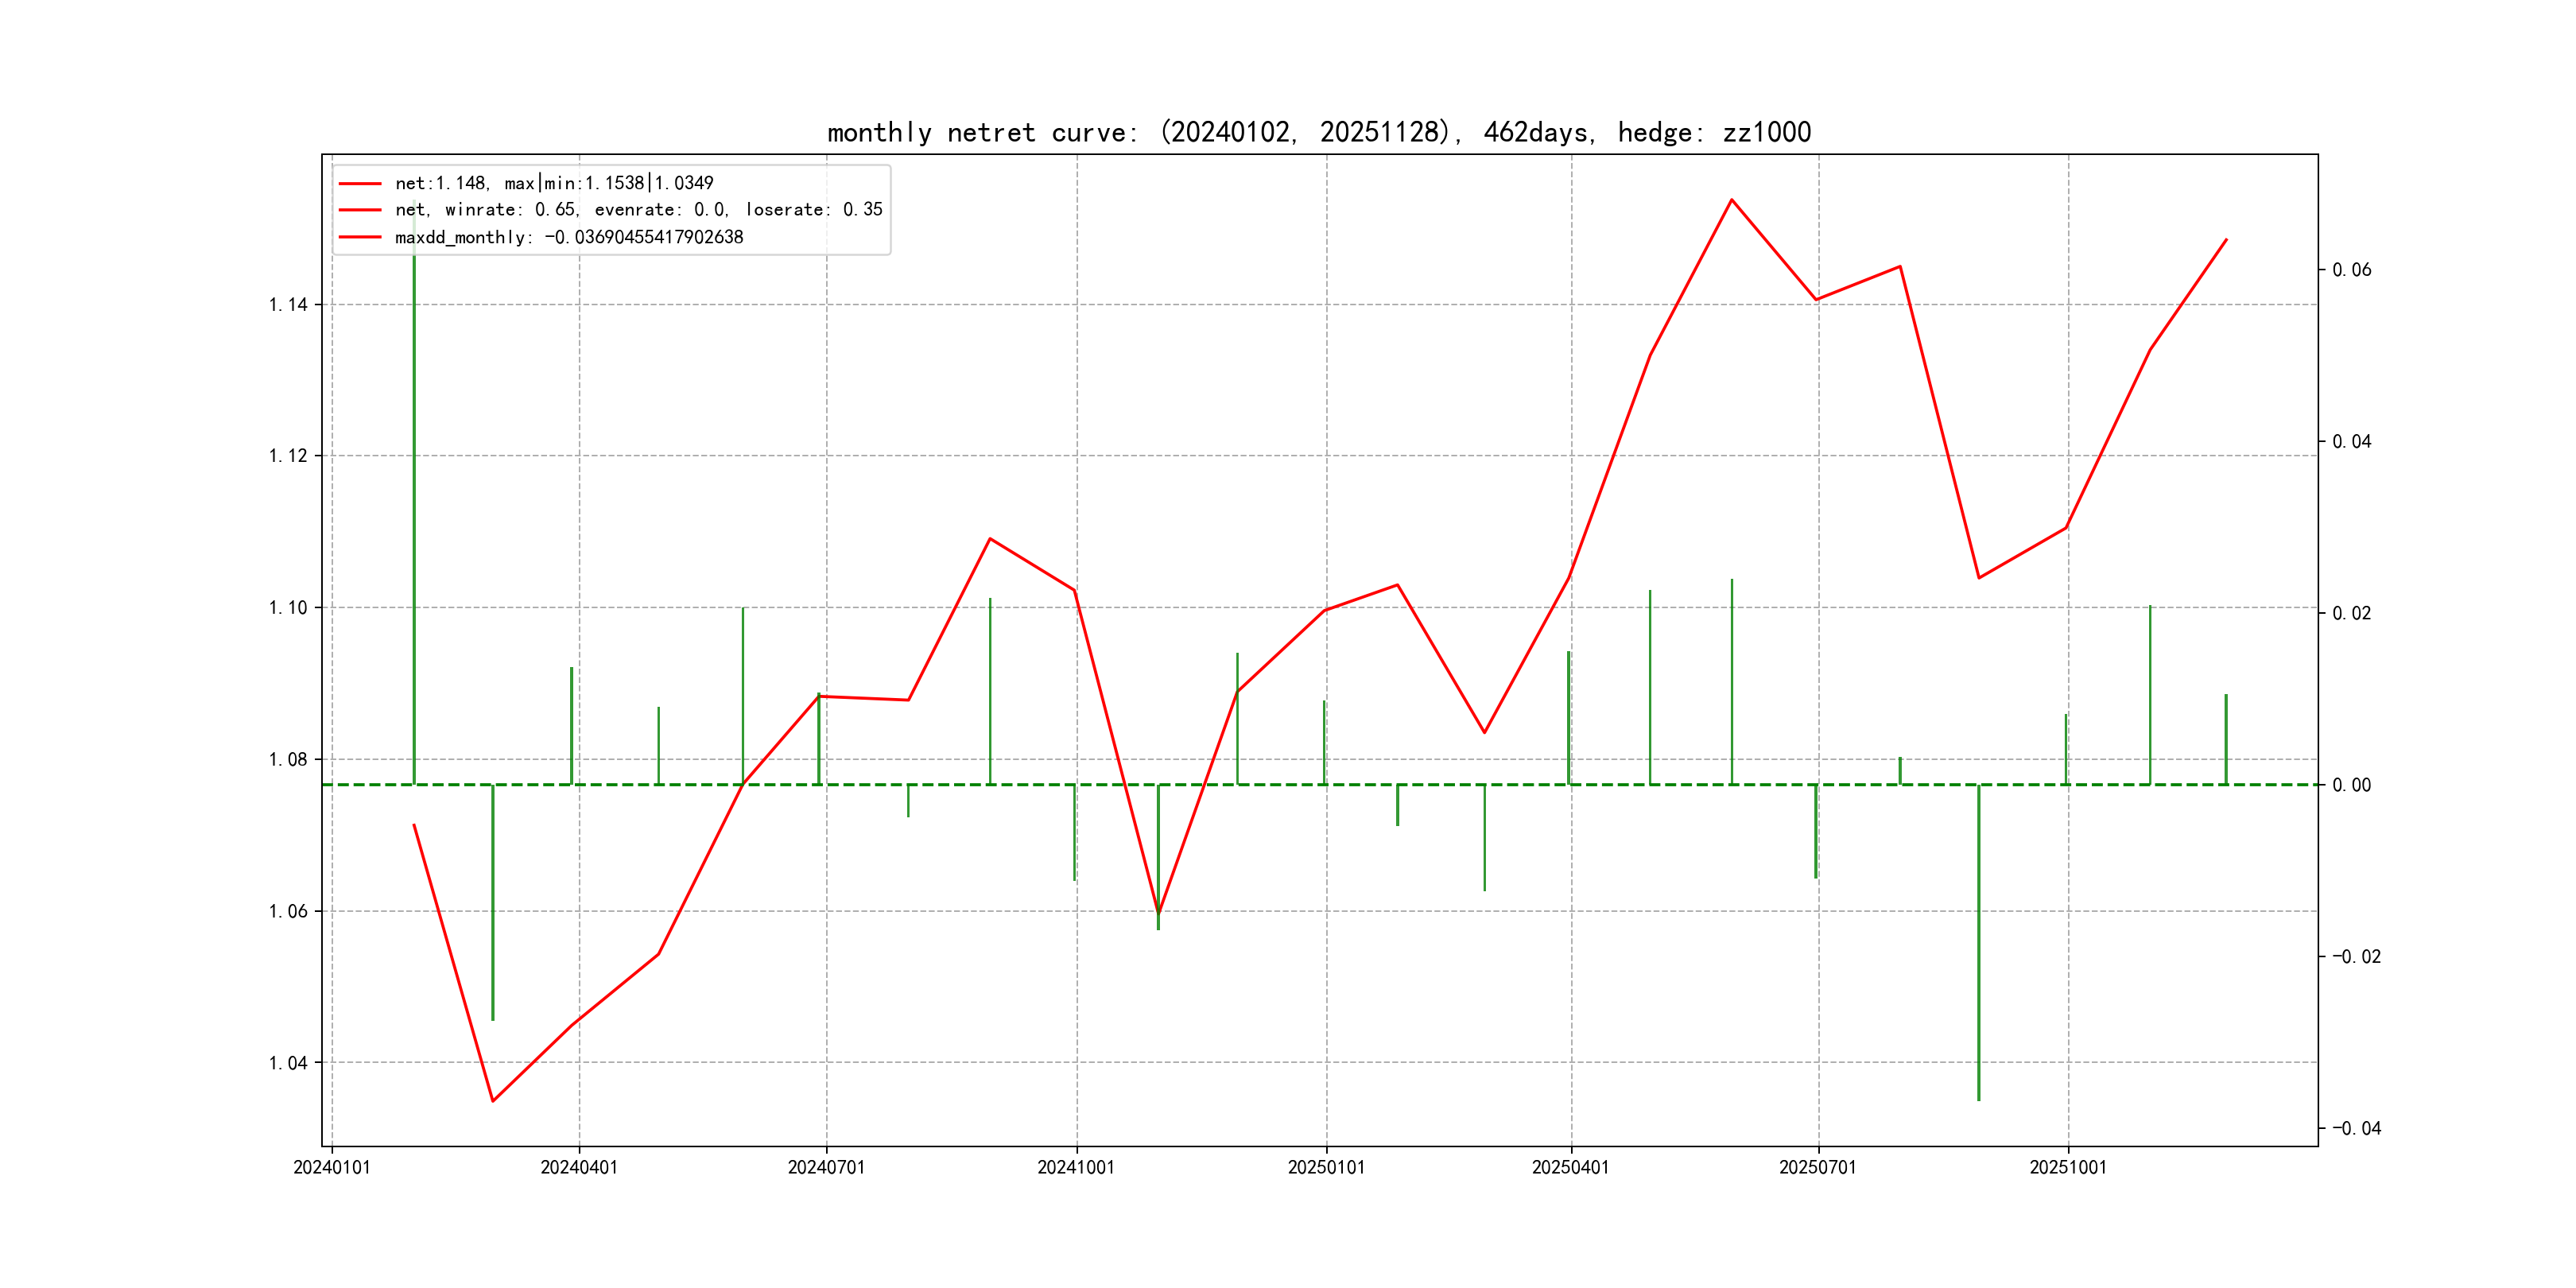Click right y-axis label 0.00
This screenshot has height=1288, width=2576.
pos(2351,785)
